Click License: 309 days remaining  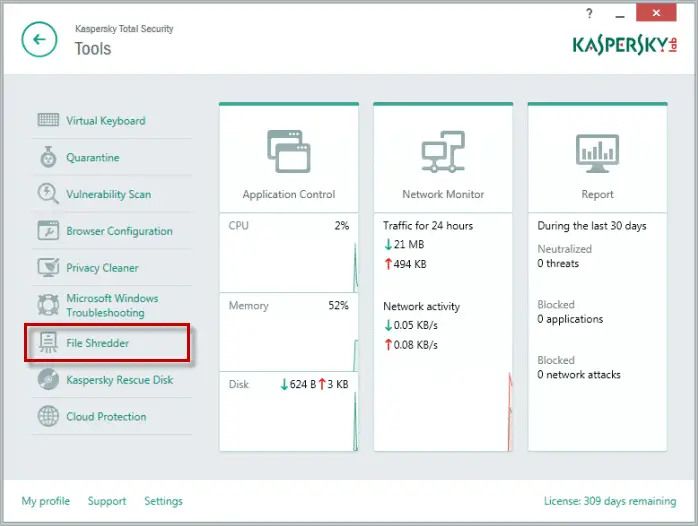(x=610, y=501)
